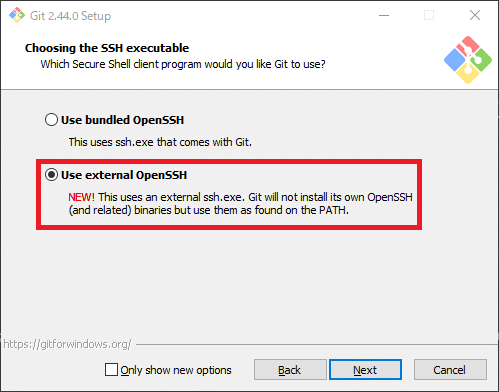
Task: Go to the previous page with Back
Action: [290, 370]
